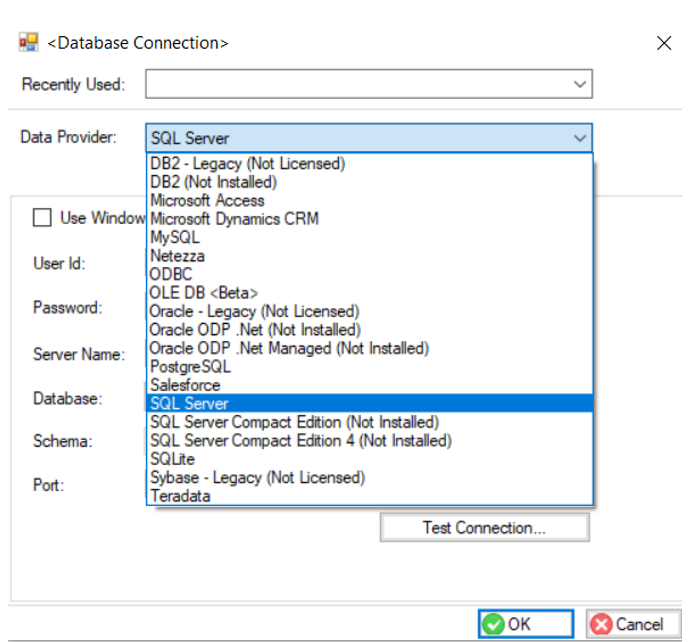
Task: Select MySQL from the provider list
Action: [x=175, y=237]
